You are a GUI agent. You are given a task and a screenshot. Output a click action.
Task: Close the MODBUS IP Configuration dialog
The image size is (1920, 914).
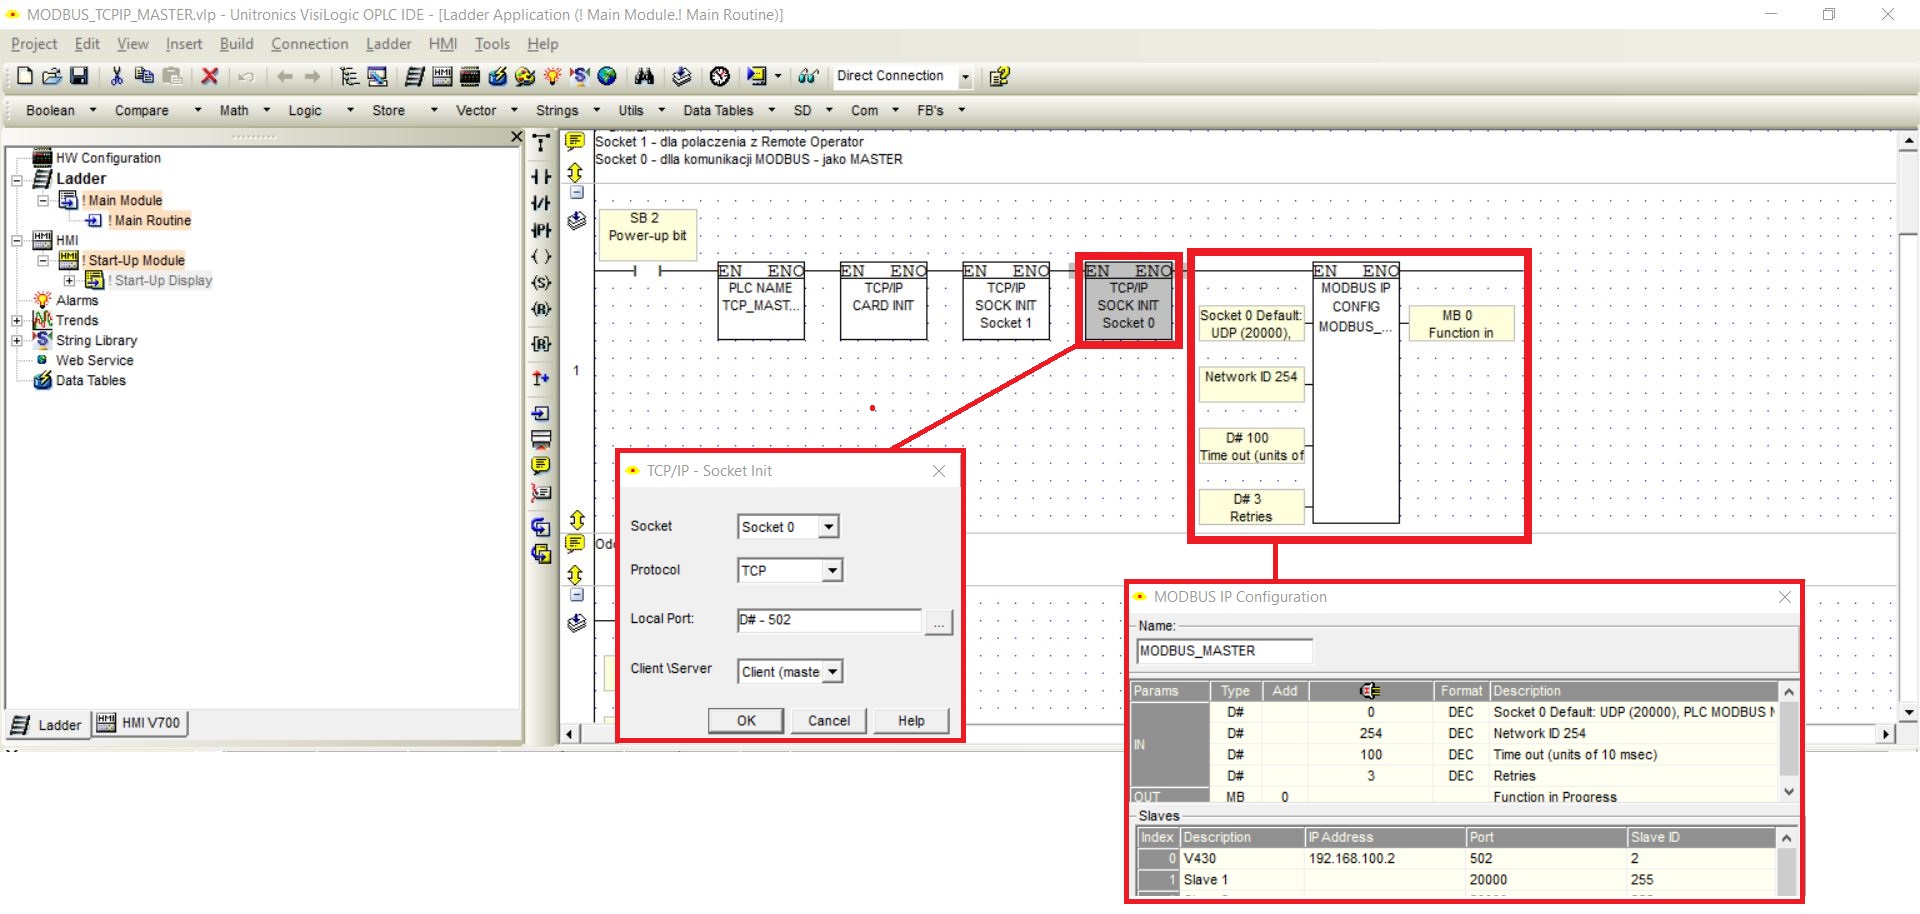pos(1785,597)
